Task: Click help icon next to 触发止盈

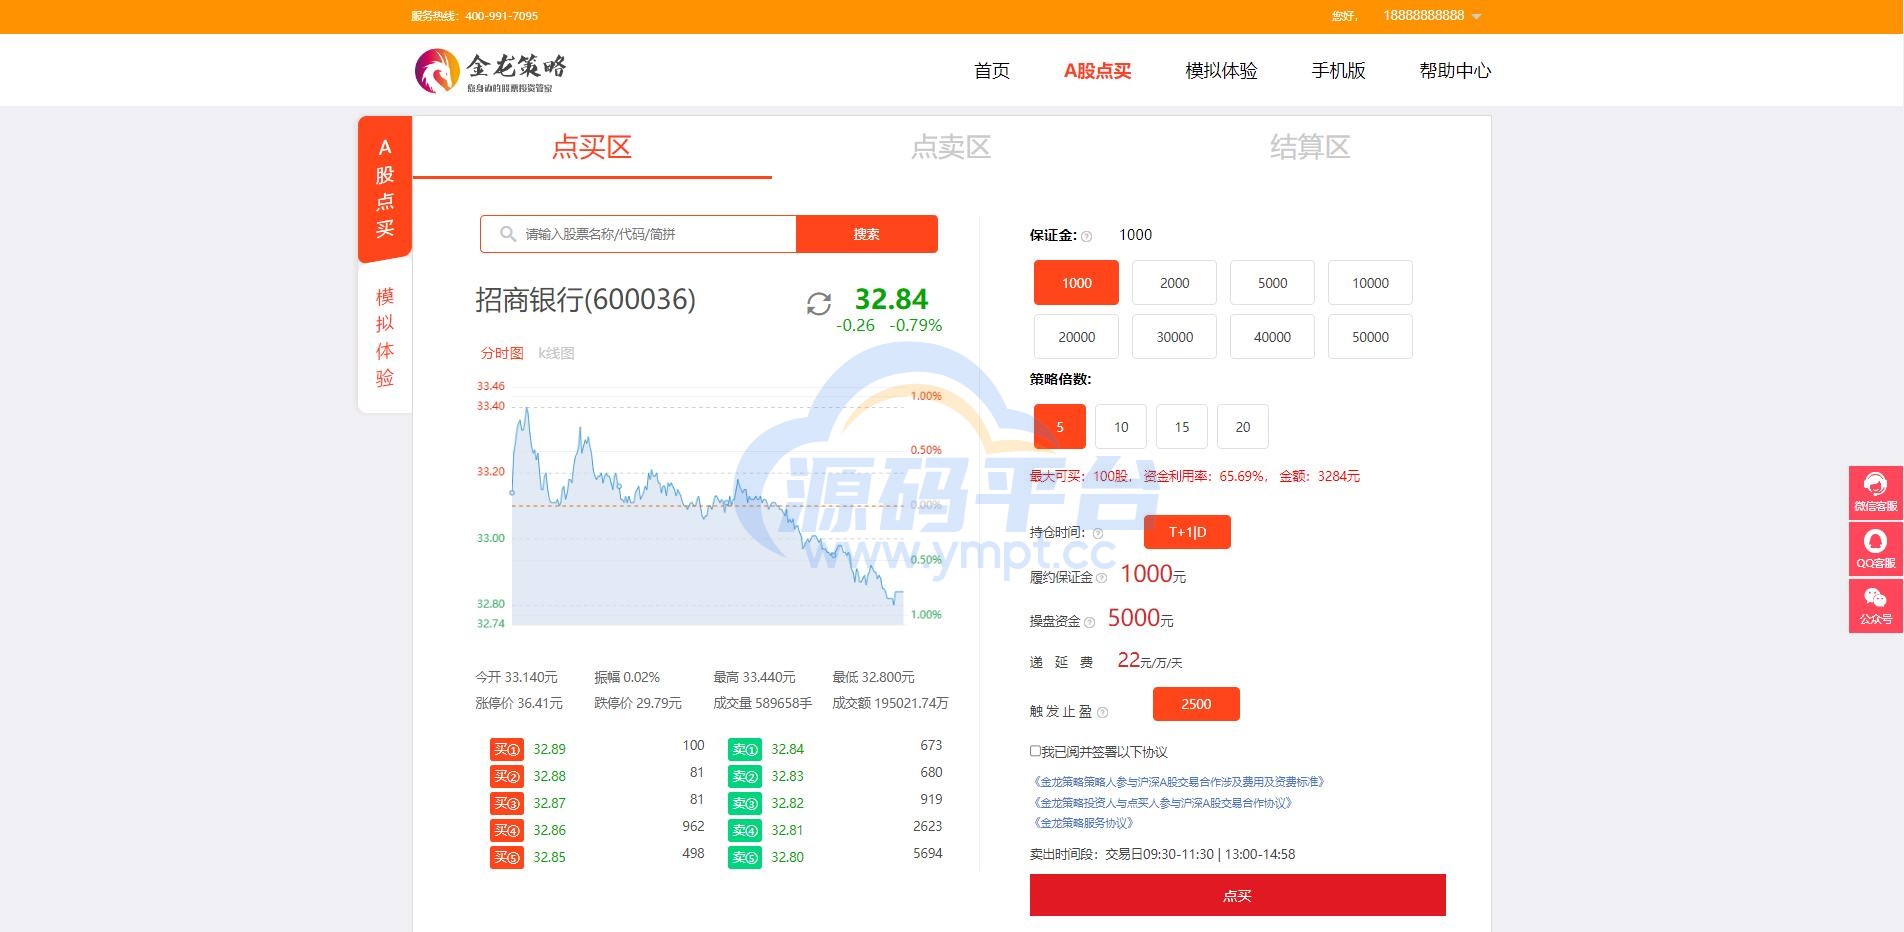Action: 1102,713
